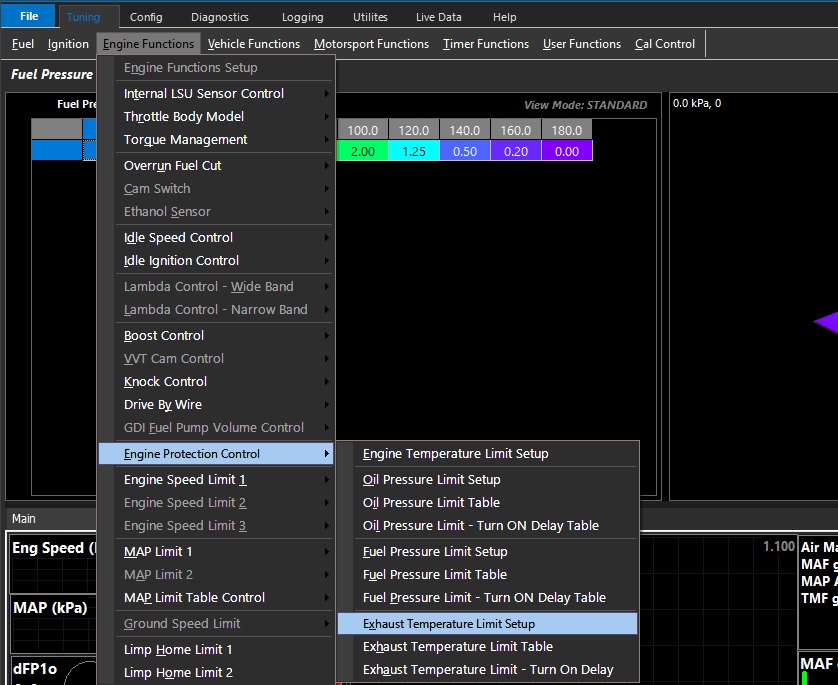Open Exhaust Temperature Limit Setup
Screen dimensions: 838x685
(448, 624)
